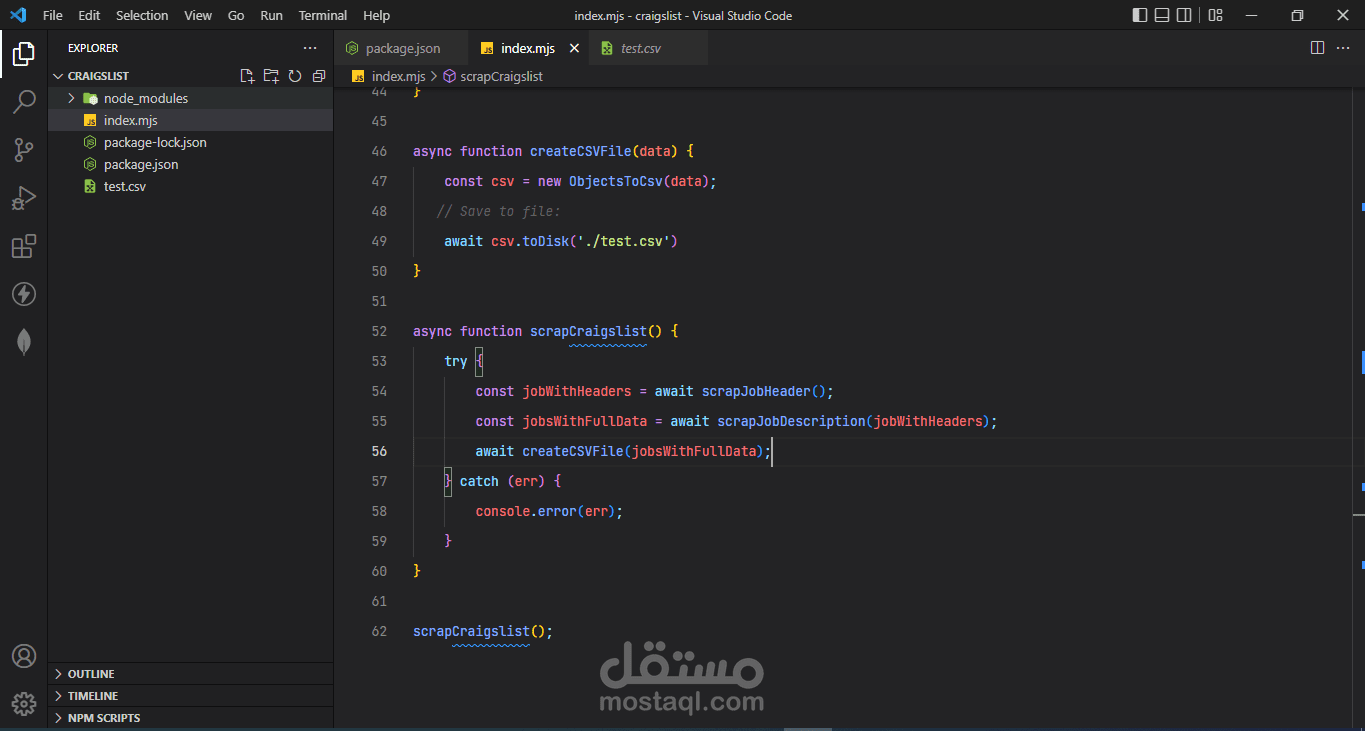Open the Help menu
The image size is (1365, 731).
coord(377,15)
